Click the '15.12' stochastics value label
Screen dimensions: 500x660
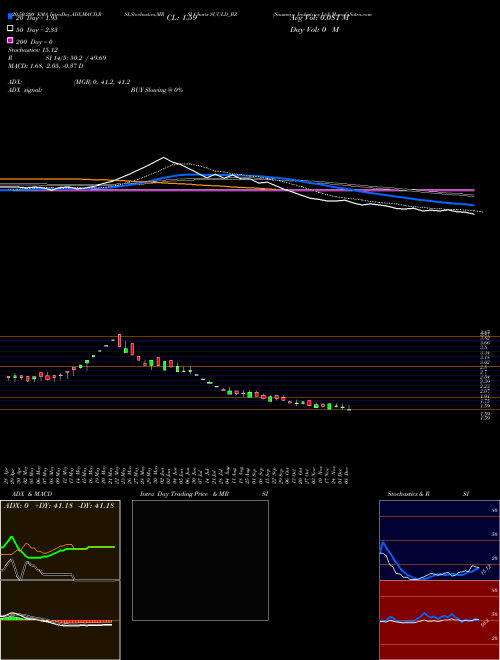click(x=485, y=570)
